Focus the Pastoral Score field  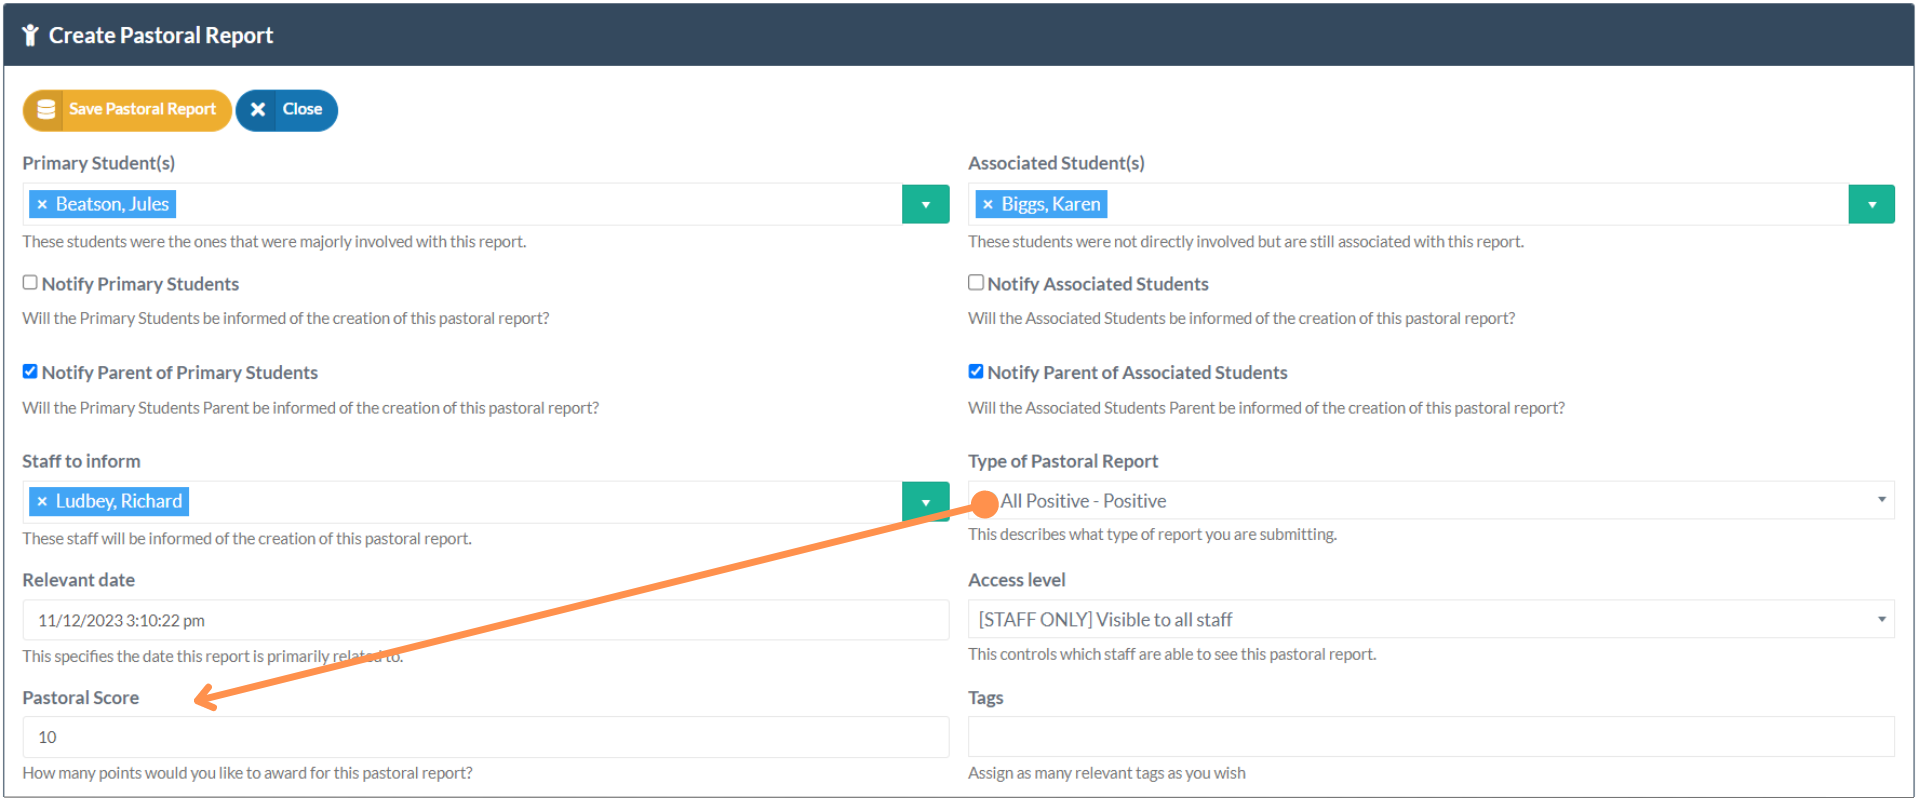point(485,737)
